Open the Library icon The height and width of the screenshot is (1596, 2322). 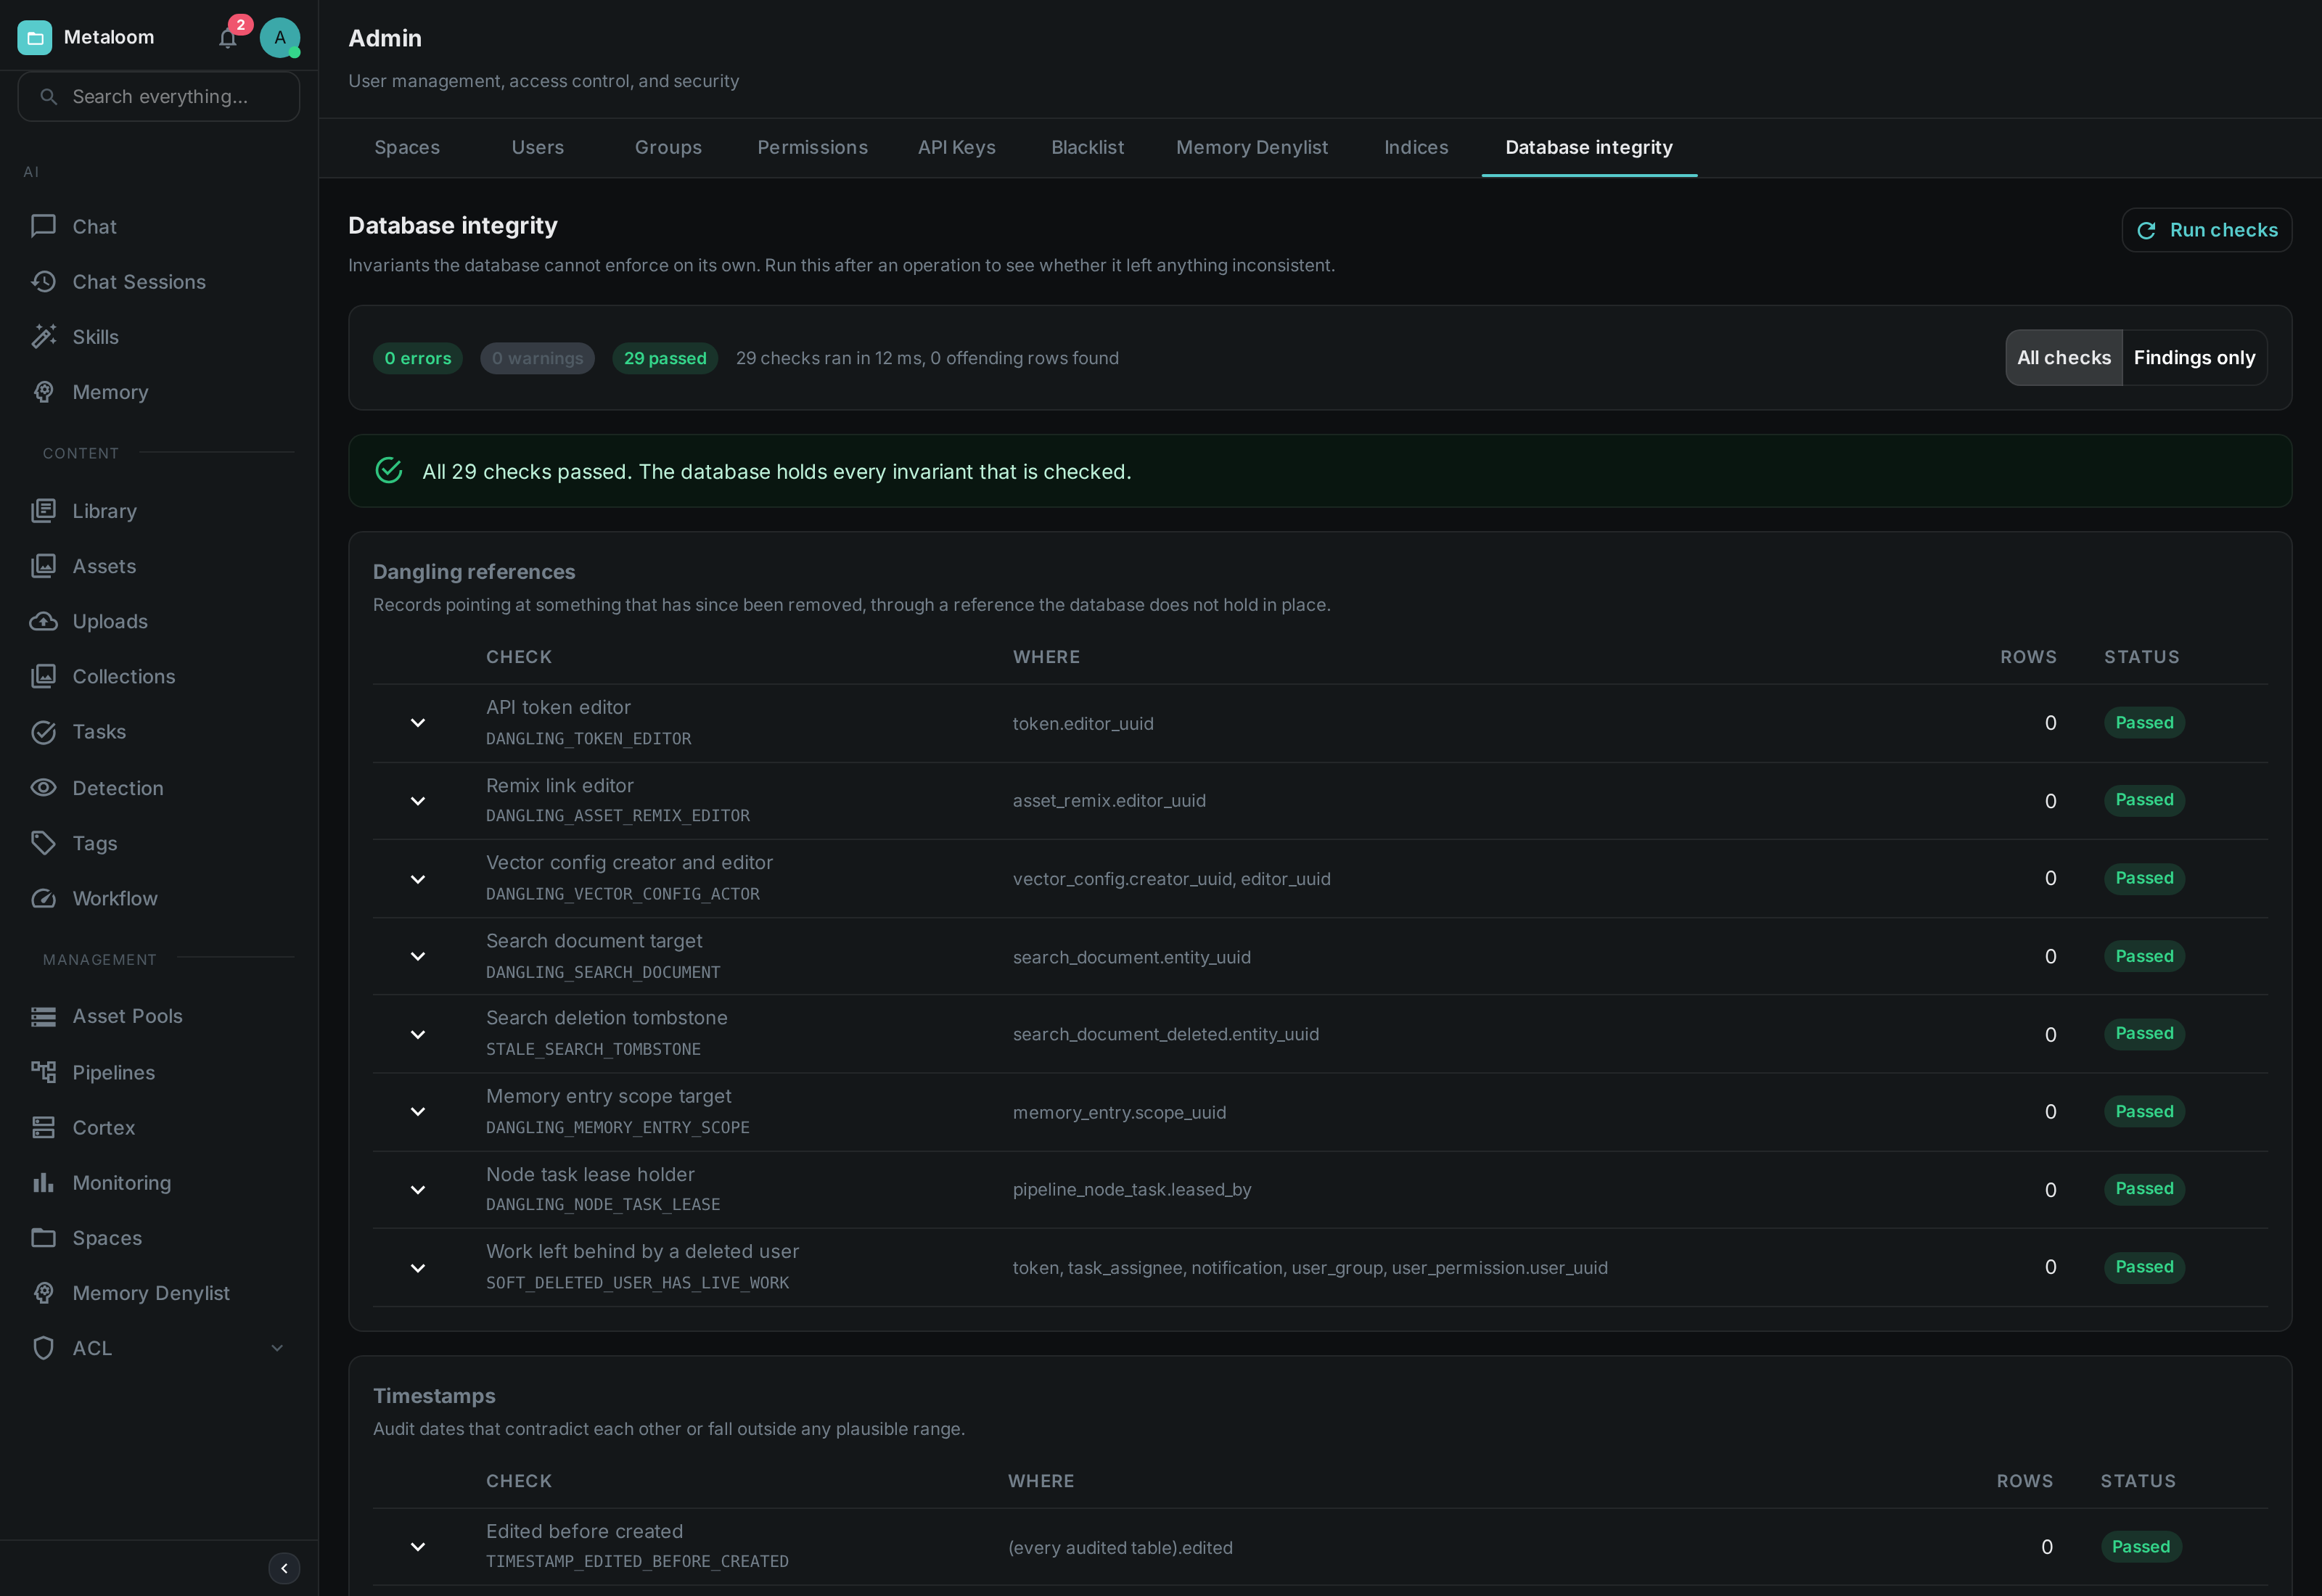tap(43, 510)
